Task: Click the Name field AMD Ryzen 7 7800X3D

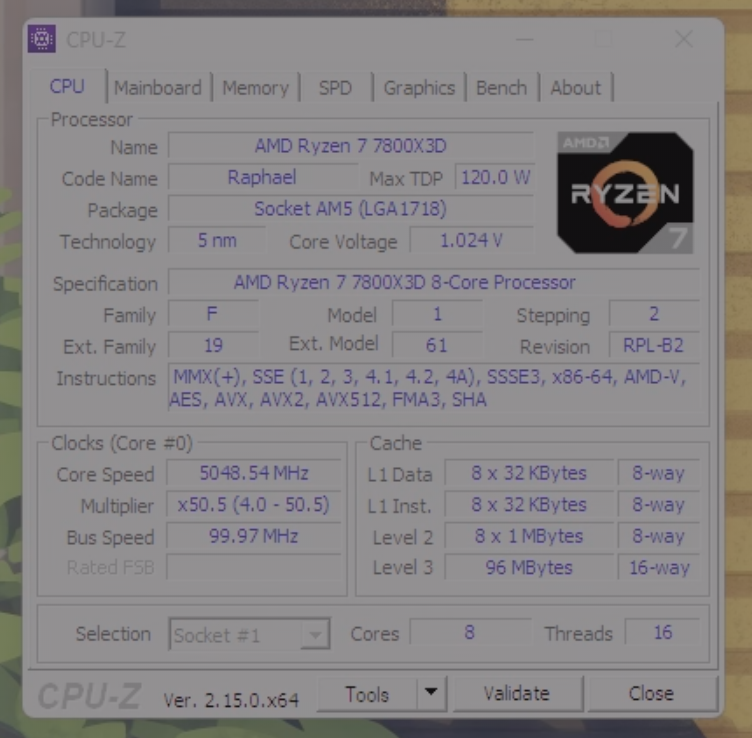Action: pos(351,145)
